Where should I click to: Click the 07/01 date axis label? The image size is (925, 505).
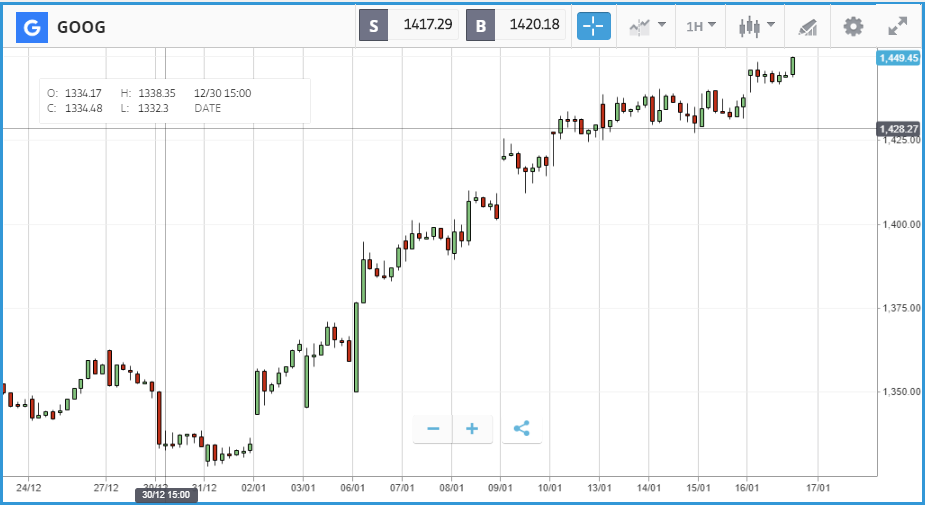(402, 488)
